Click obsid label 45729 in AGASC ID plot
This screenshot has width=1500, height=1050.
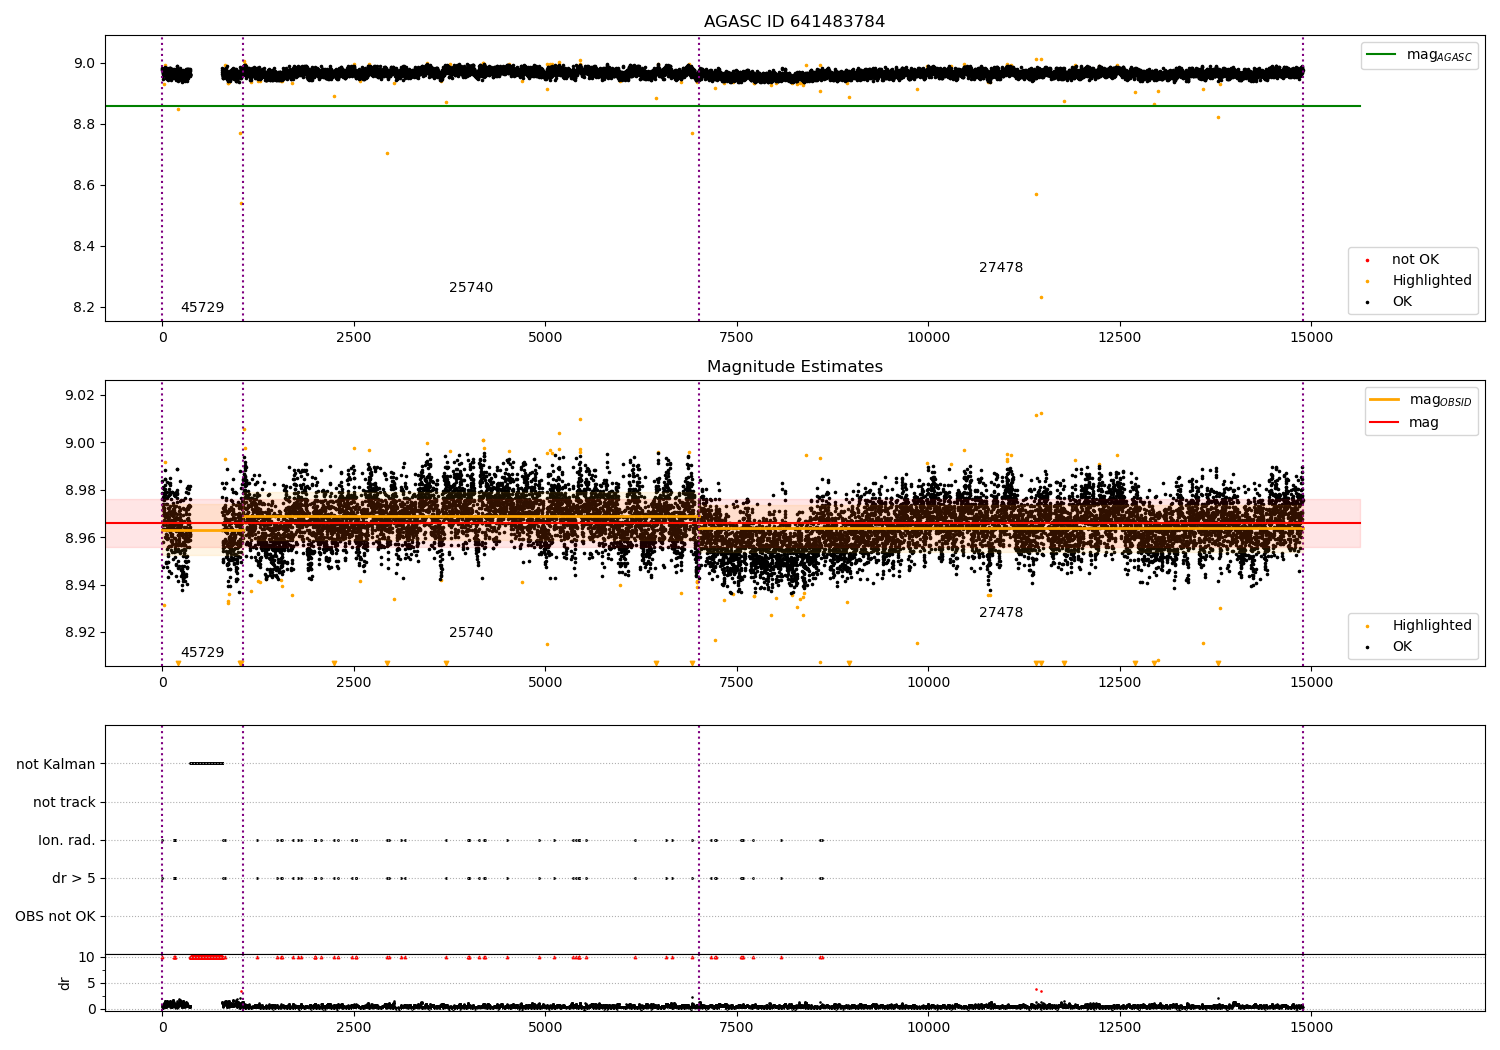tap(202, 308)
